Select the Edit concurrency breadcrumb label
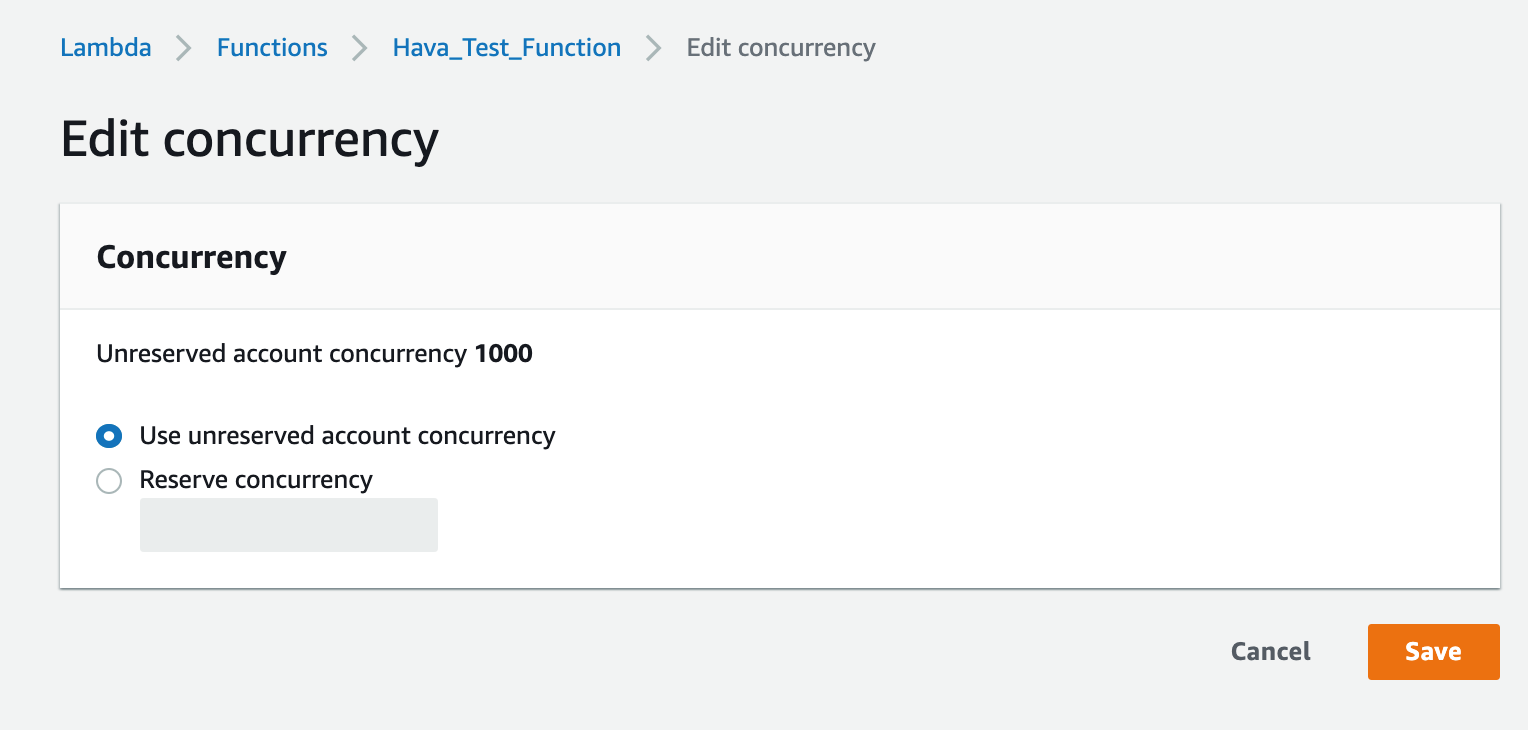 (781, 47)
